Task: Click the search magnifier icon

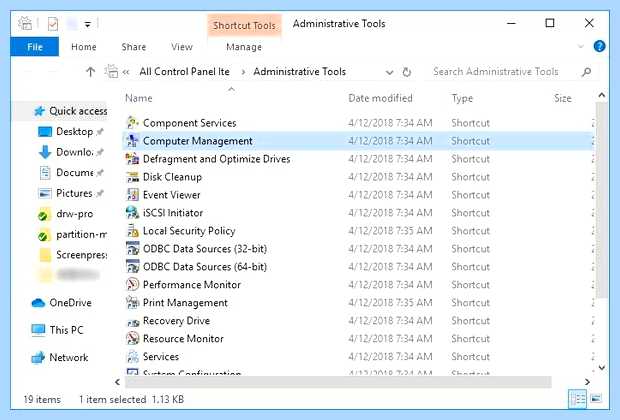Action: click(587, 72)
